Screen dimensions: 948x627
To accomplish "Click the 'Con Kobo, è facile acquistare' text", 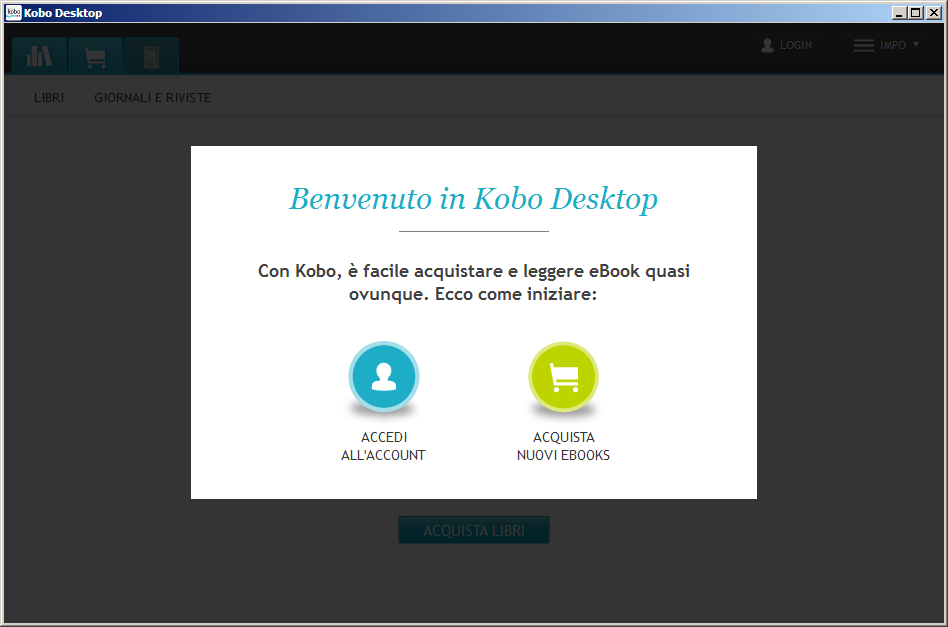I will coord(474,282).
